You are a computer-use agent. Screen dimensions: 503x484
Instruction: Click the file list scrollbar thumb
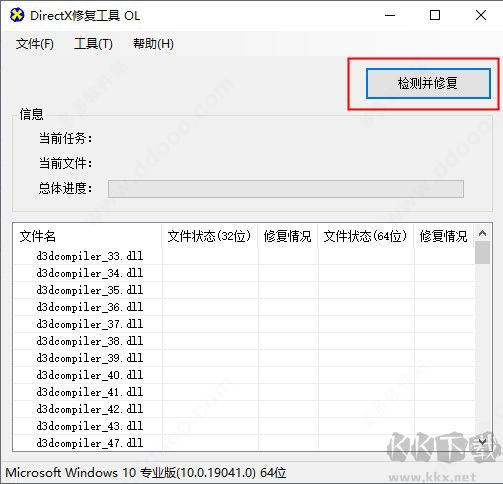click(482, 253)
